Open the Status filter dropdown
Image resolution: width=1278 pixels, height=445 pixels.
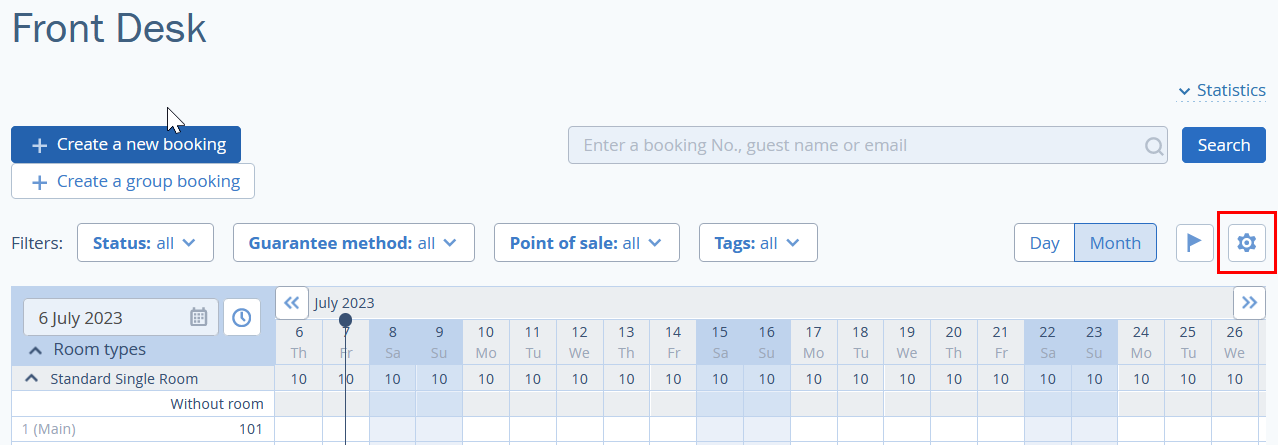pyautogui.click(x=145, y=243)
